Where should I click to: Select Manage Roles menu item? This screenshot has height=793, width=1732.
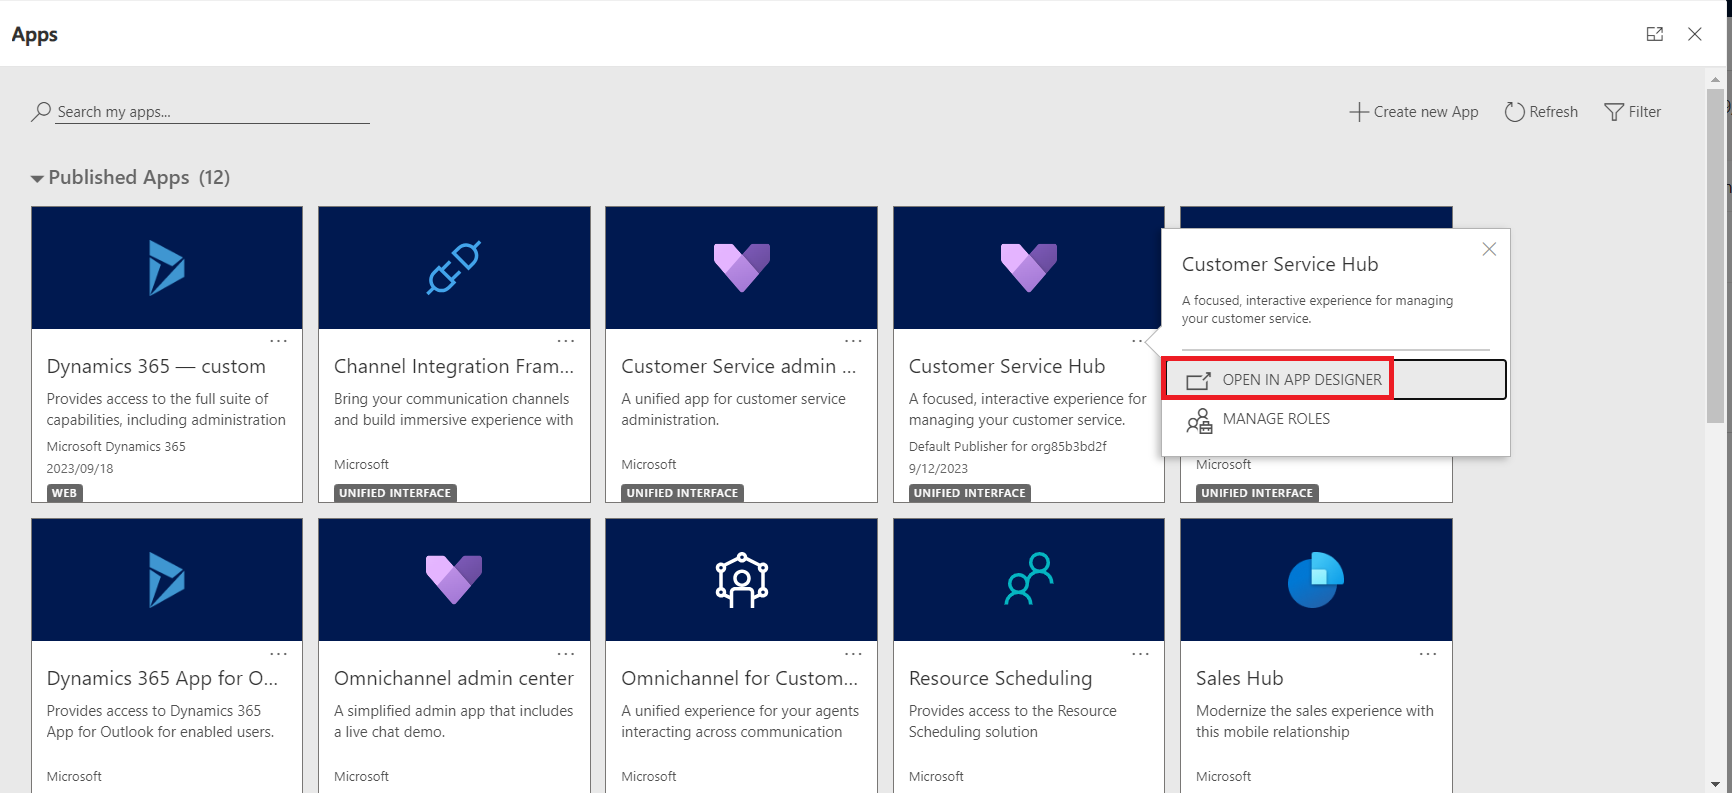[x=1275, y=419]
